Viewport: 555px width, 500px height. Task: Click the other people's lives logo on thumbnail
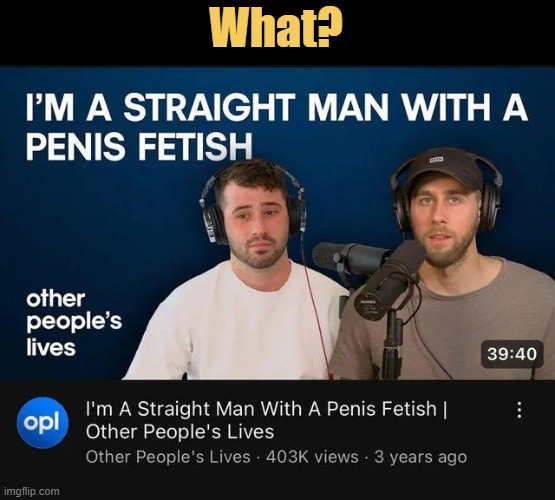click(74, 323)
